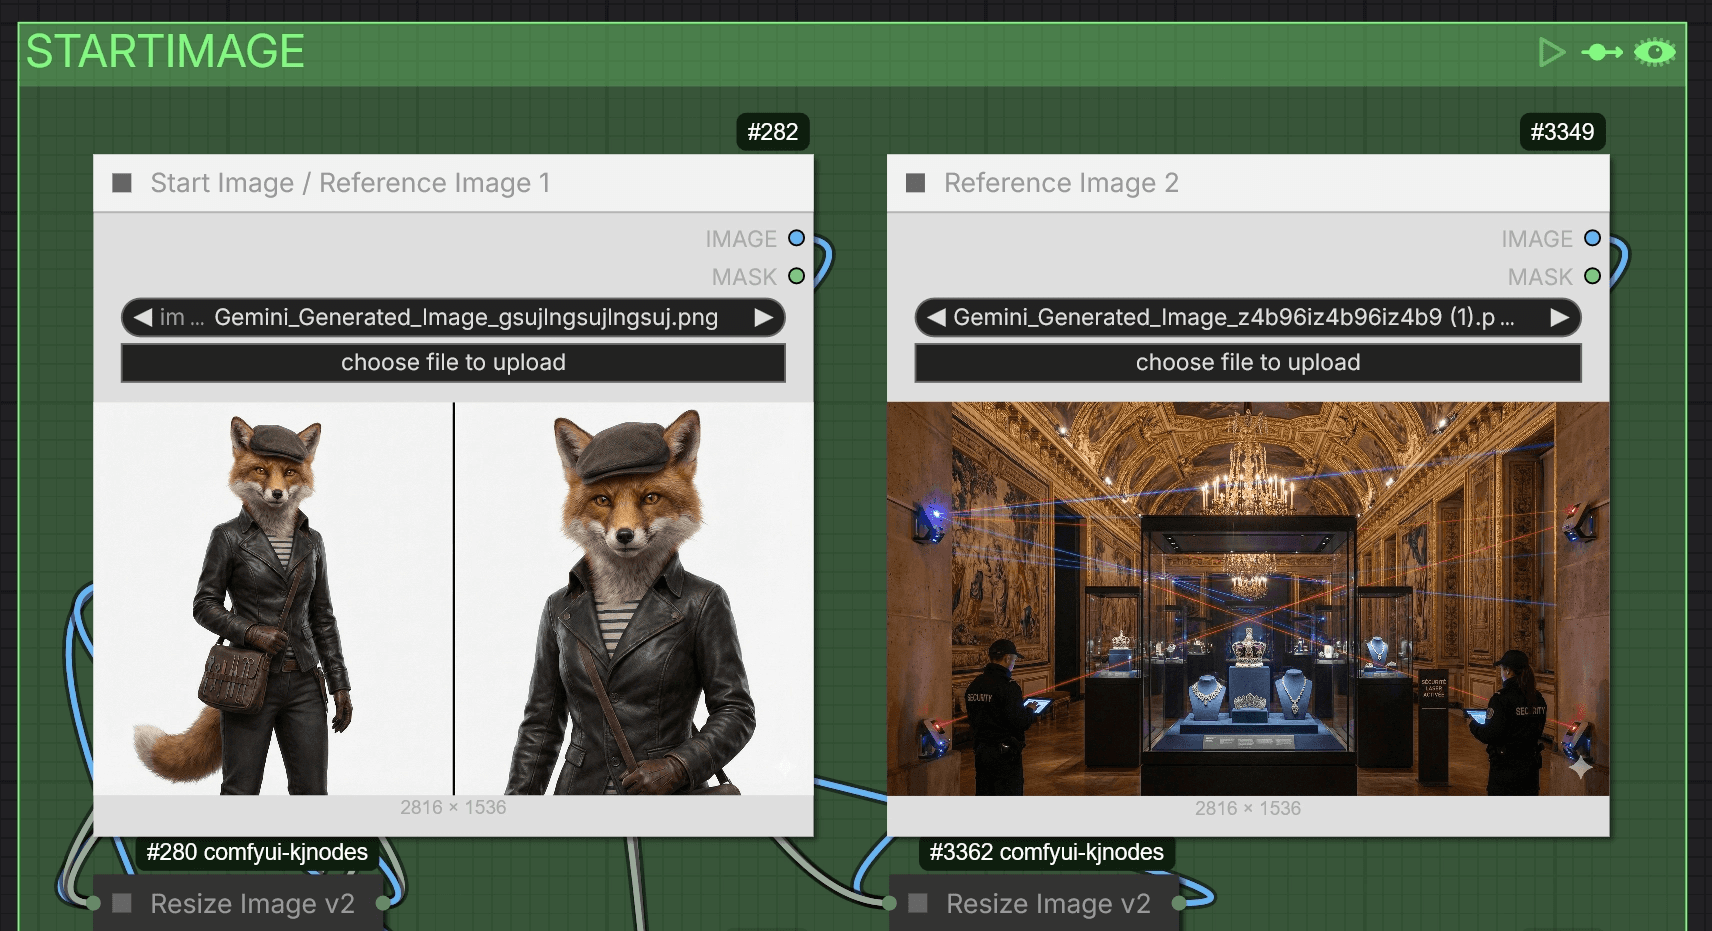Screen dimensions: 1712x931
Task: Click the 2816 × 1536 size label under gallery image
Action: 1248,808
